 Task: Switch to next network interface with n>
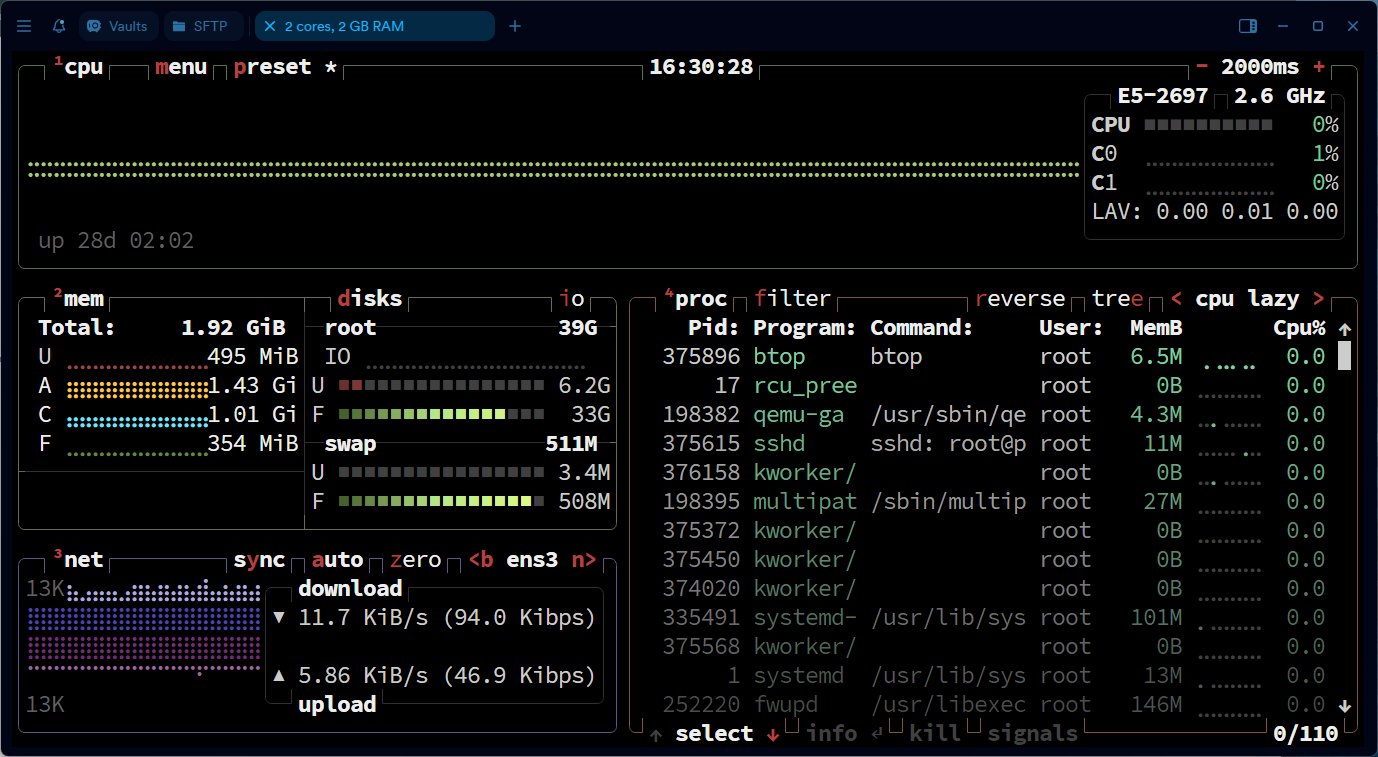(x=583, y=560)
